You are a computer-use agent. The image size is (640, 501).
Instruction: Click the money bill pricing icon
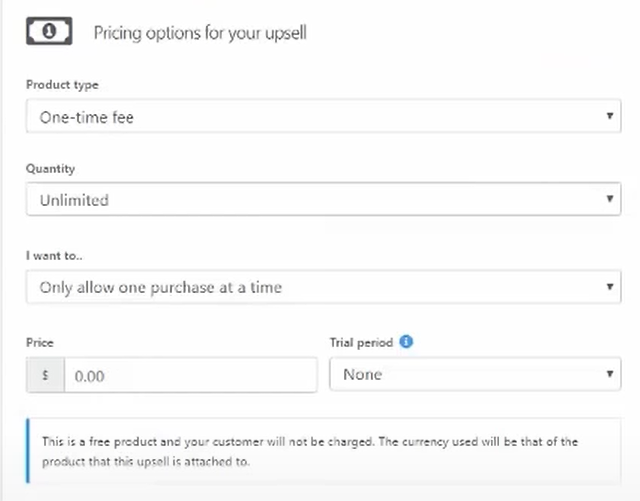(49, 31)
